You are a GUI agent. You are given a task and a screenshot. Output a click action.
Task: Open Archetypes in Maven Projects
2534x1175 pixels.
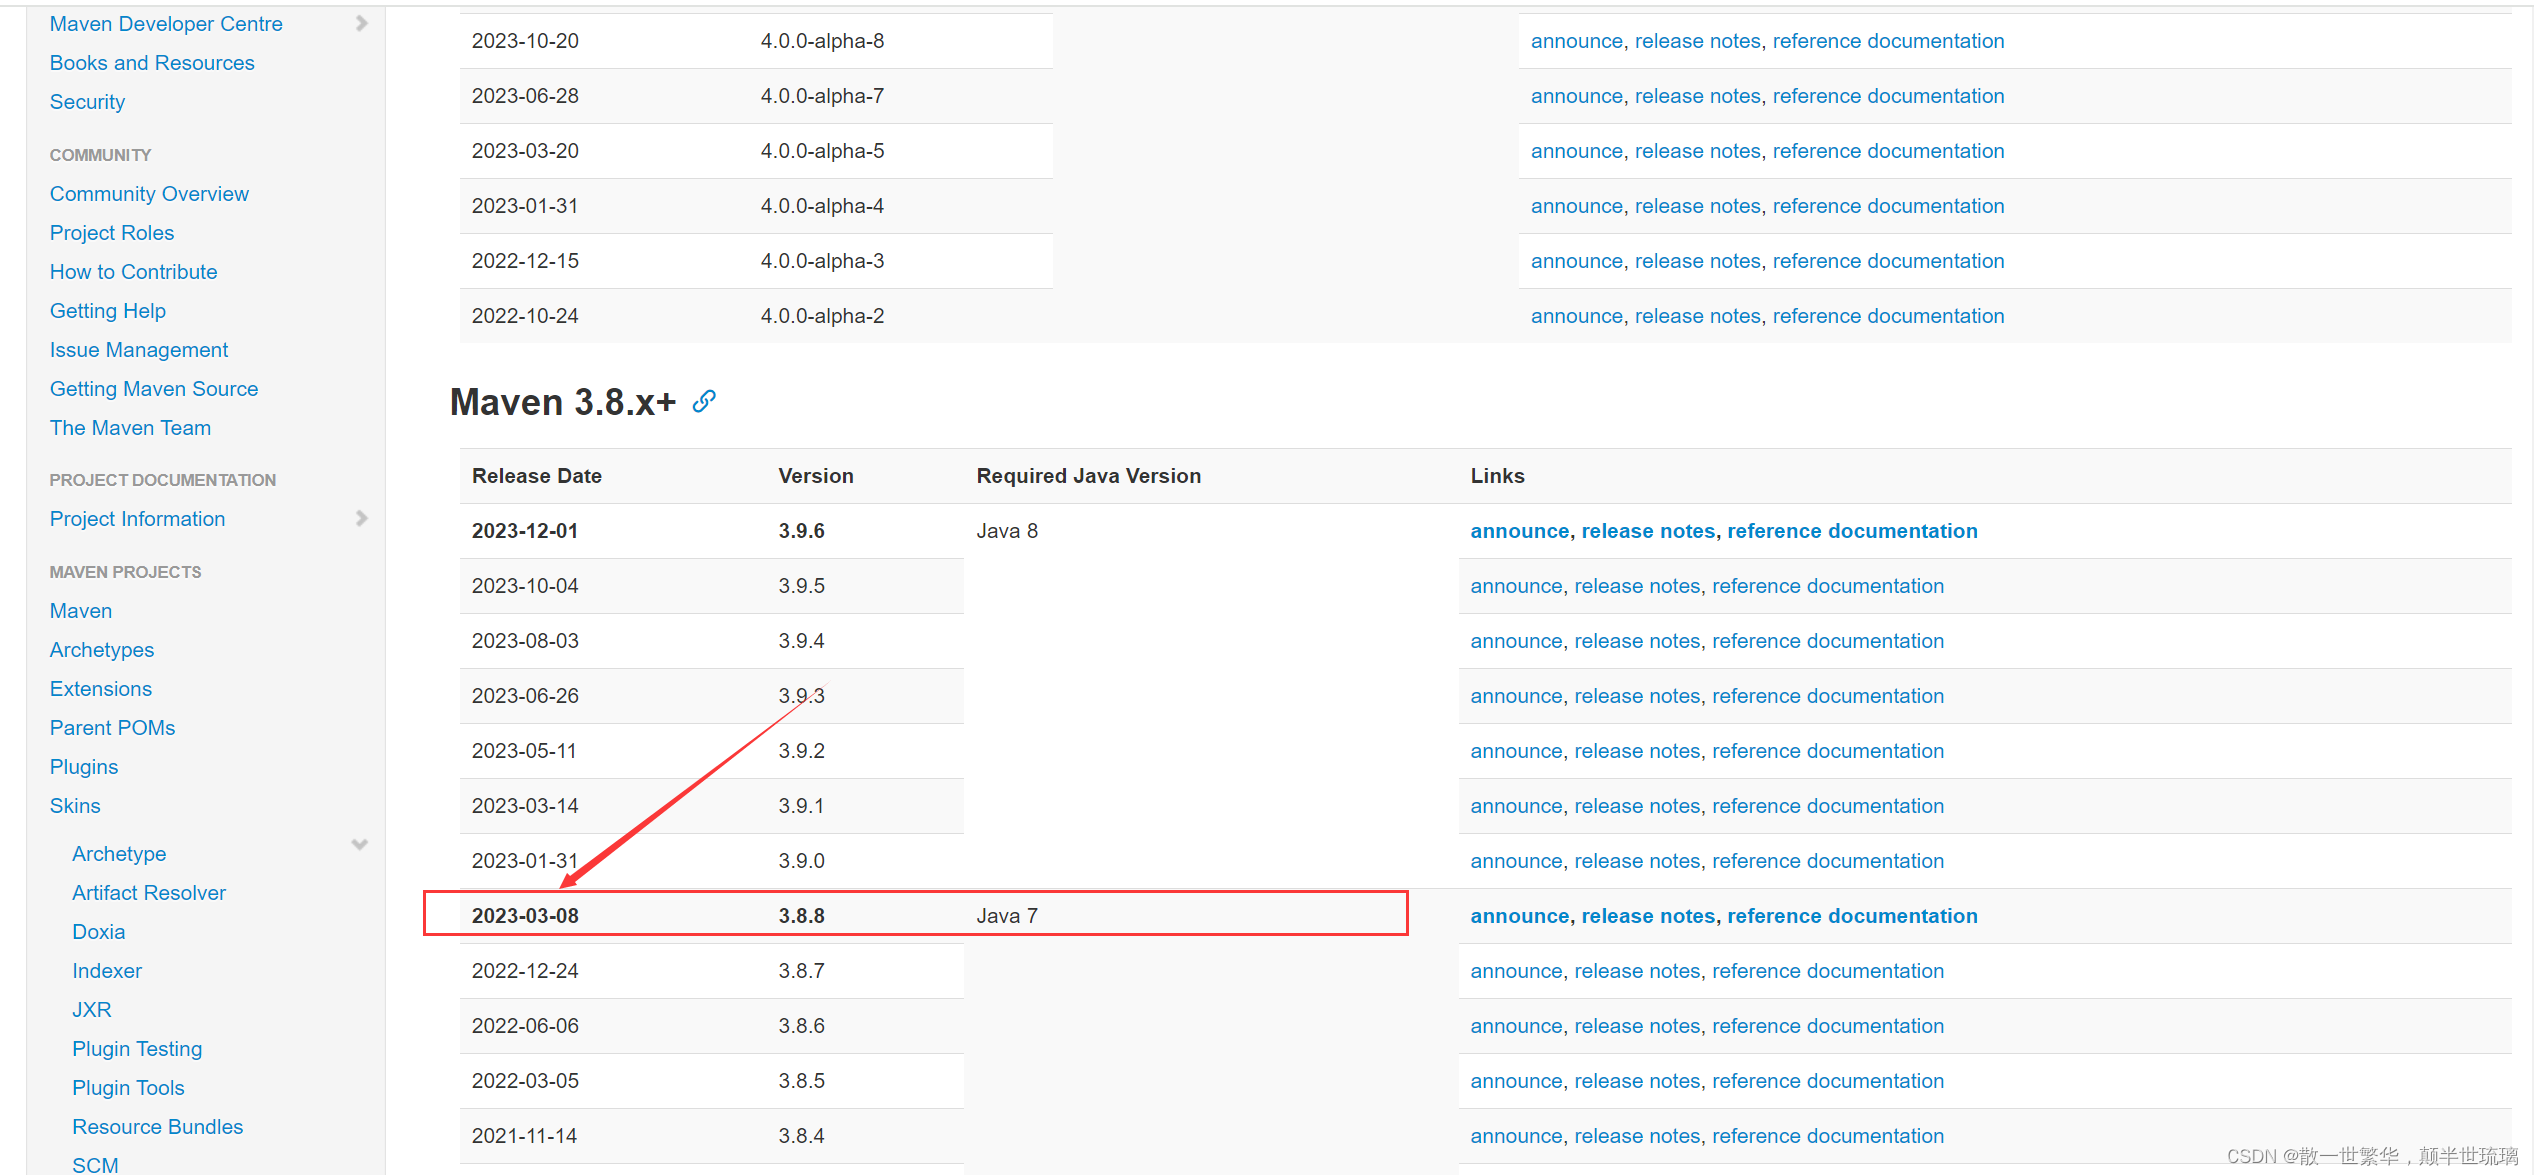tap(102, 650)
